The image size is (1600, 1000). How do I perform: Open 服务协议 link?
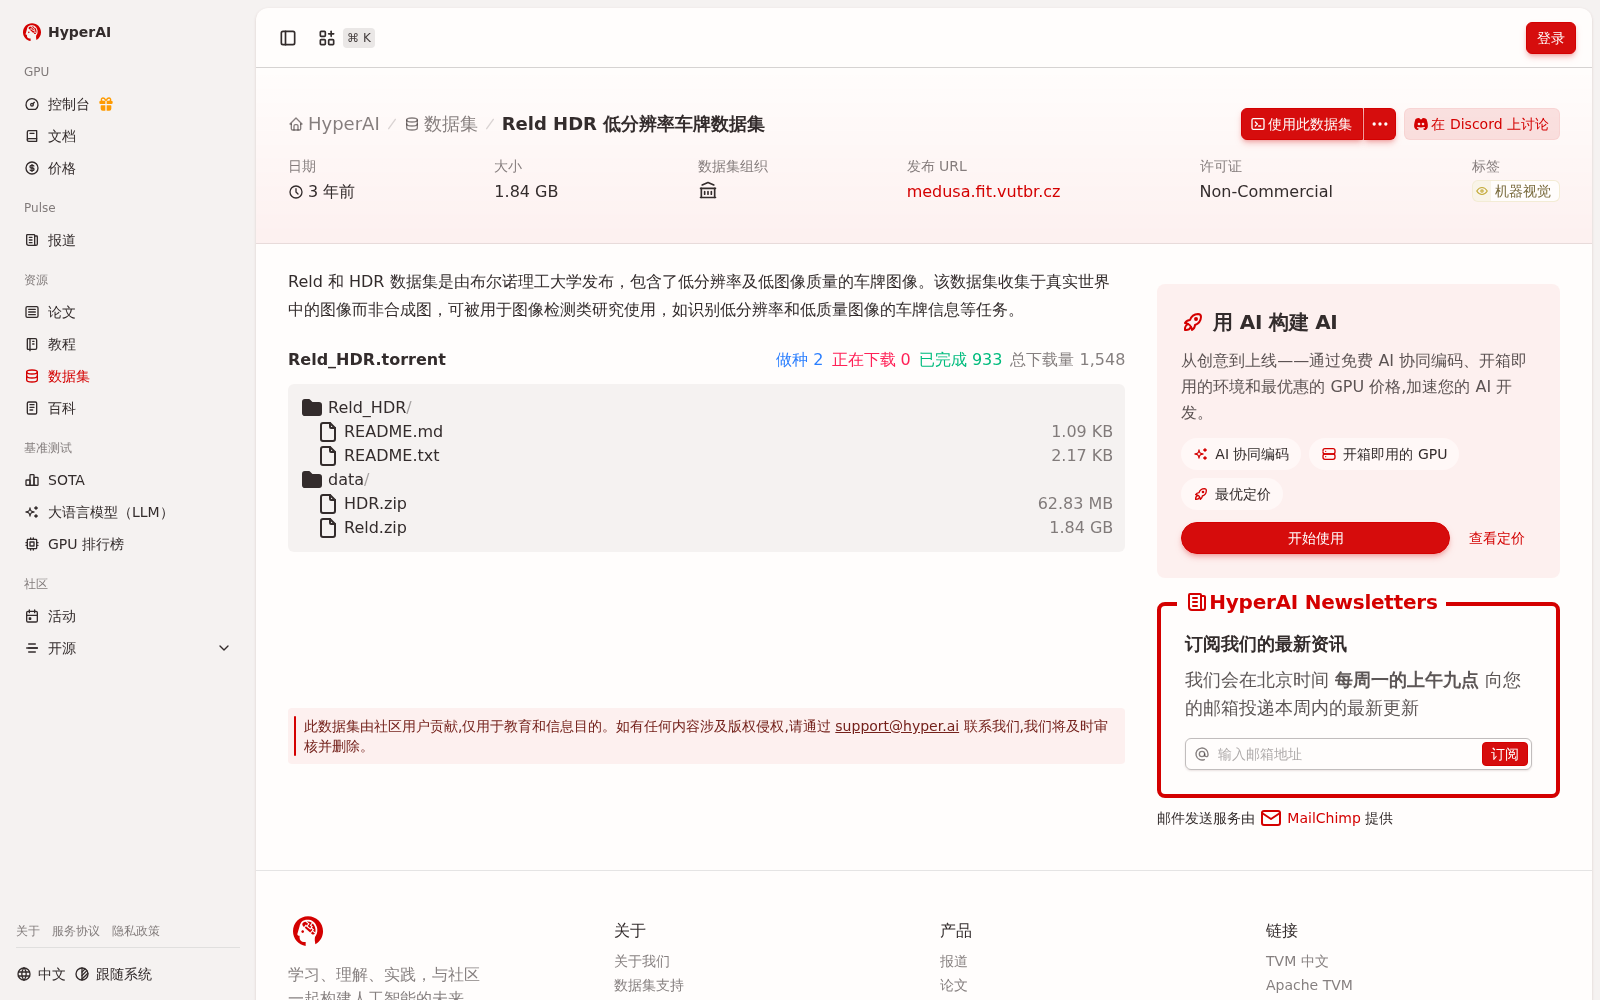[76, 931]
